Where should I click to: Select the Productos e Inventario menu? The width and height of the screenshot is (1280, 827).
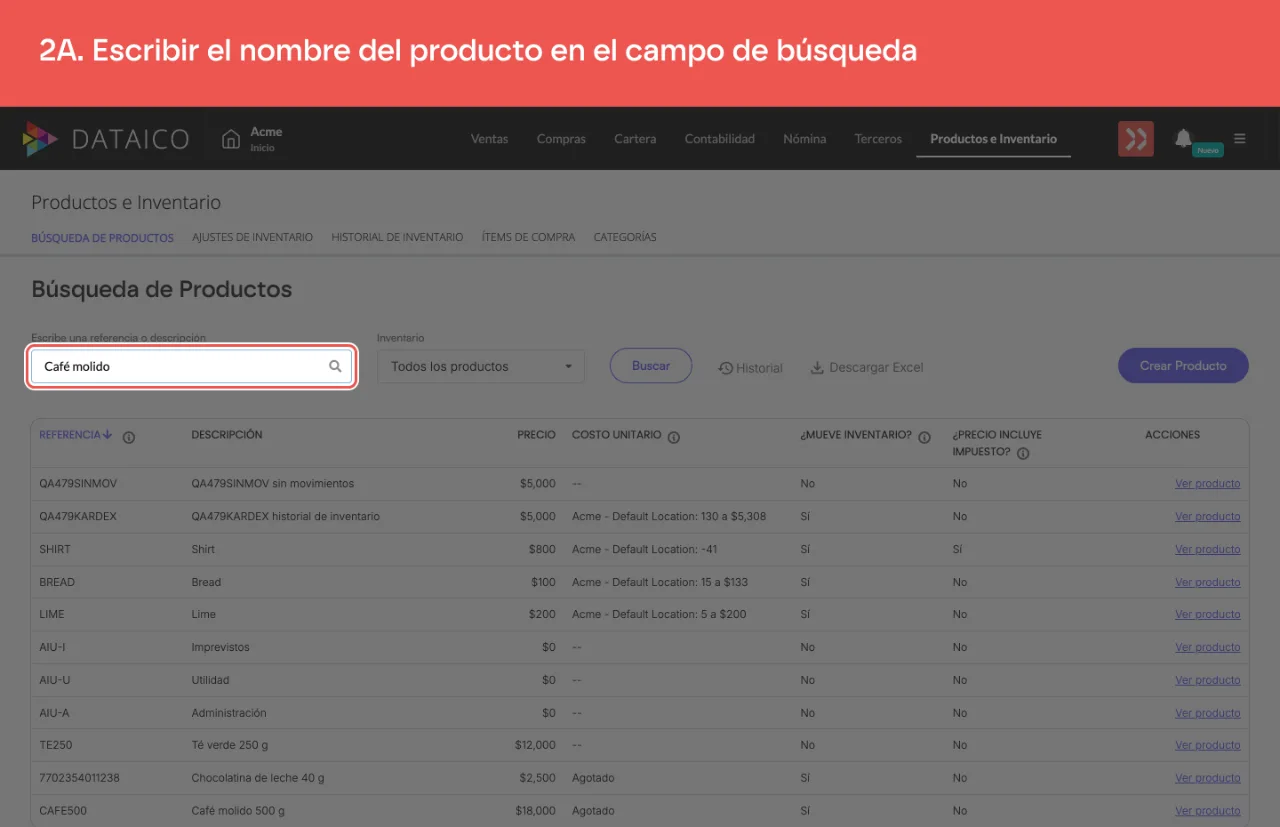tap(993, 139)
